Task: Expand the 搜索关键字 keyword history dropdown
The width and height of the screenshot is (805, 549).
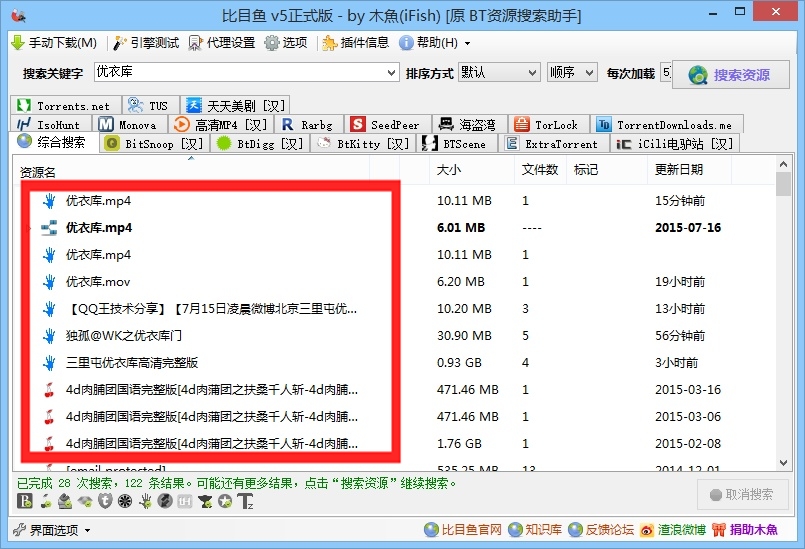Action: (x=392, y=73)
